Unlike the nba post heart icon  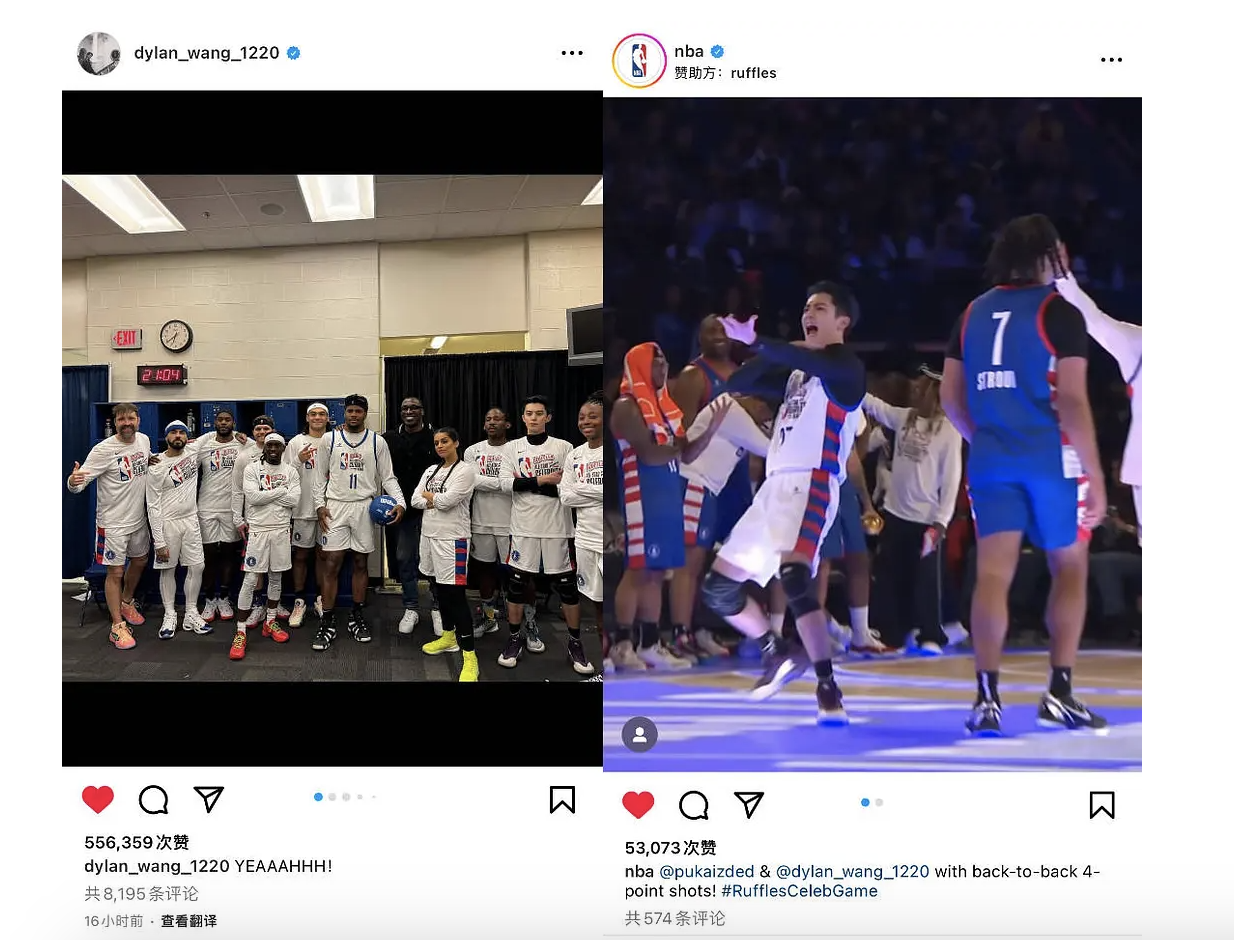pos(638,805)
